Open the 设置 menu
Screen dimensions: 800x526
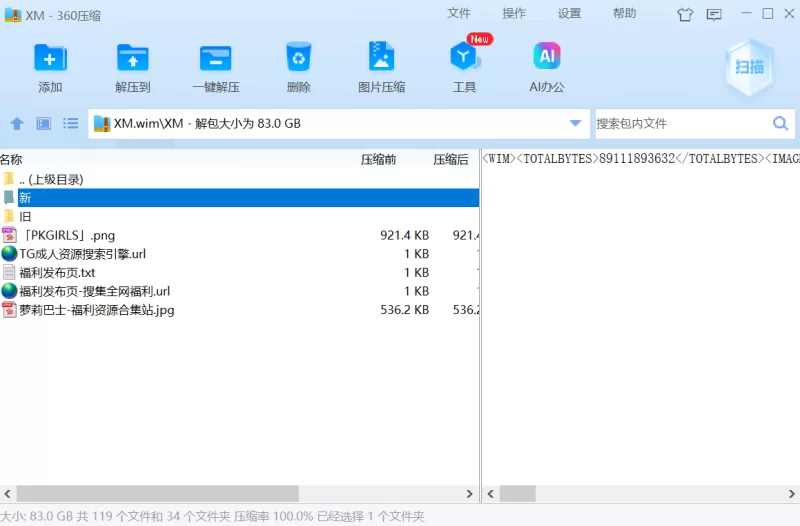(x=569, y=13)
